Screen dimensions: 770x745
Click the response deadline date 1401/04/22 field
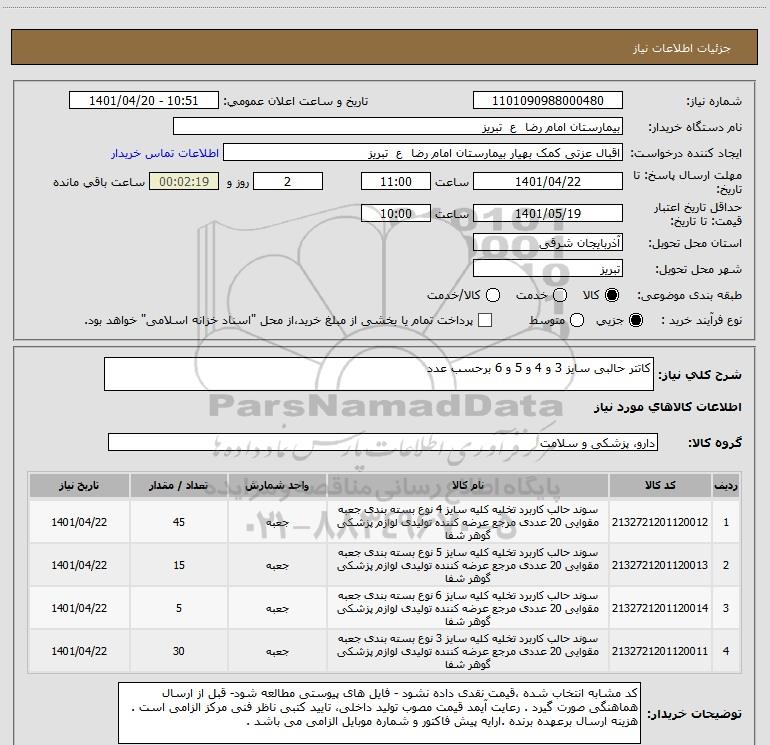548,181
